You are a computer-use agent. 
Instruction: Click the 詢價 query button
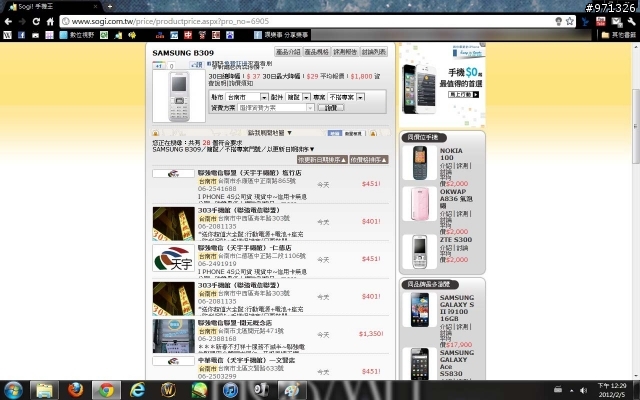331,108
